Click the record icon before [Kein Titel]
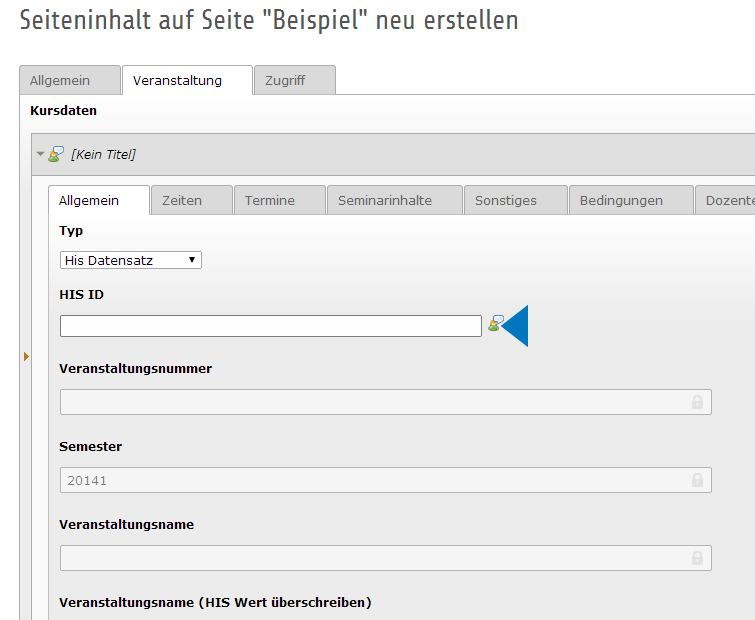The height and width of the screenshot is (620, 755). [56, 154]
